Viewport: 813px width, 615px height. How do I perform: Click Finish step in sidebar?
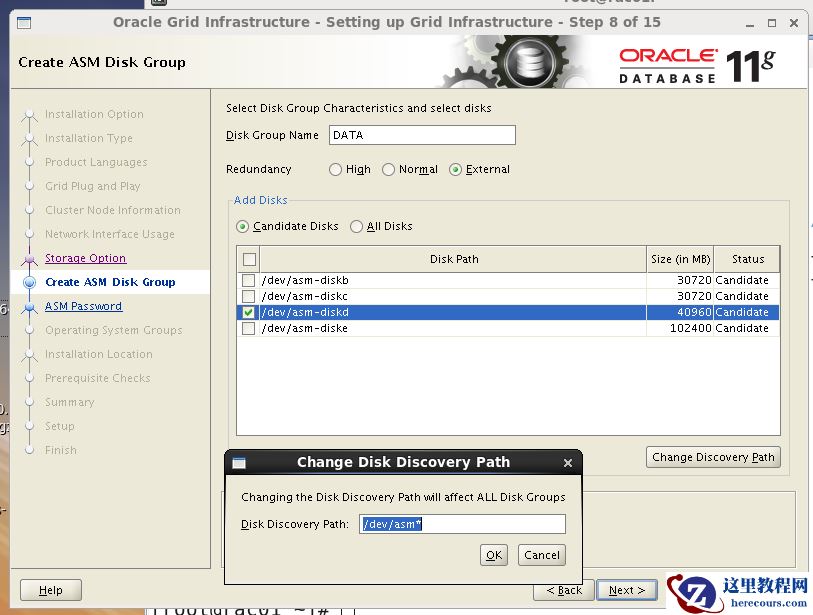(61, 451)
